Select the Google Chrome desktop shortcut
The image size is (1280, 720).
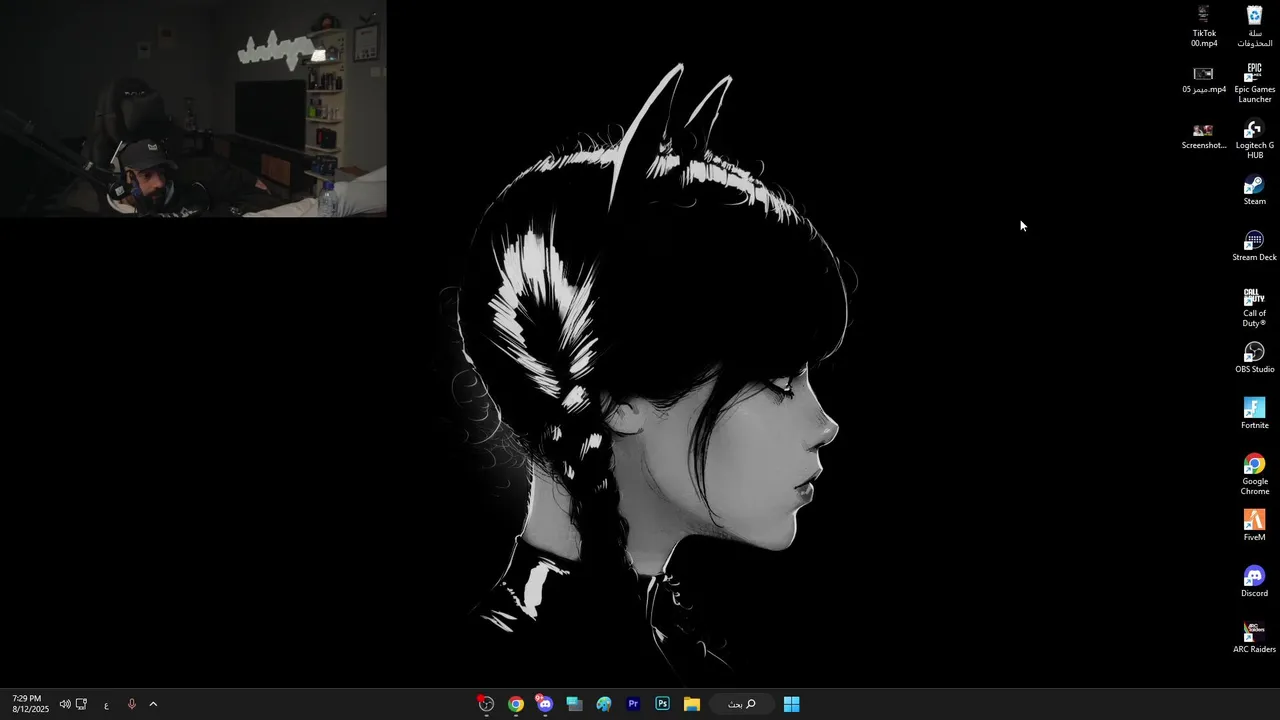click(1254, 475)
